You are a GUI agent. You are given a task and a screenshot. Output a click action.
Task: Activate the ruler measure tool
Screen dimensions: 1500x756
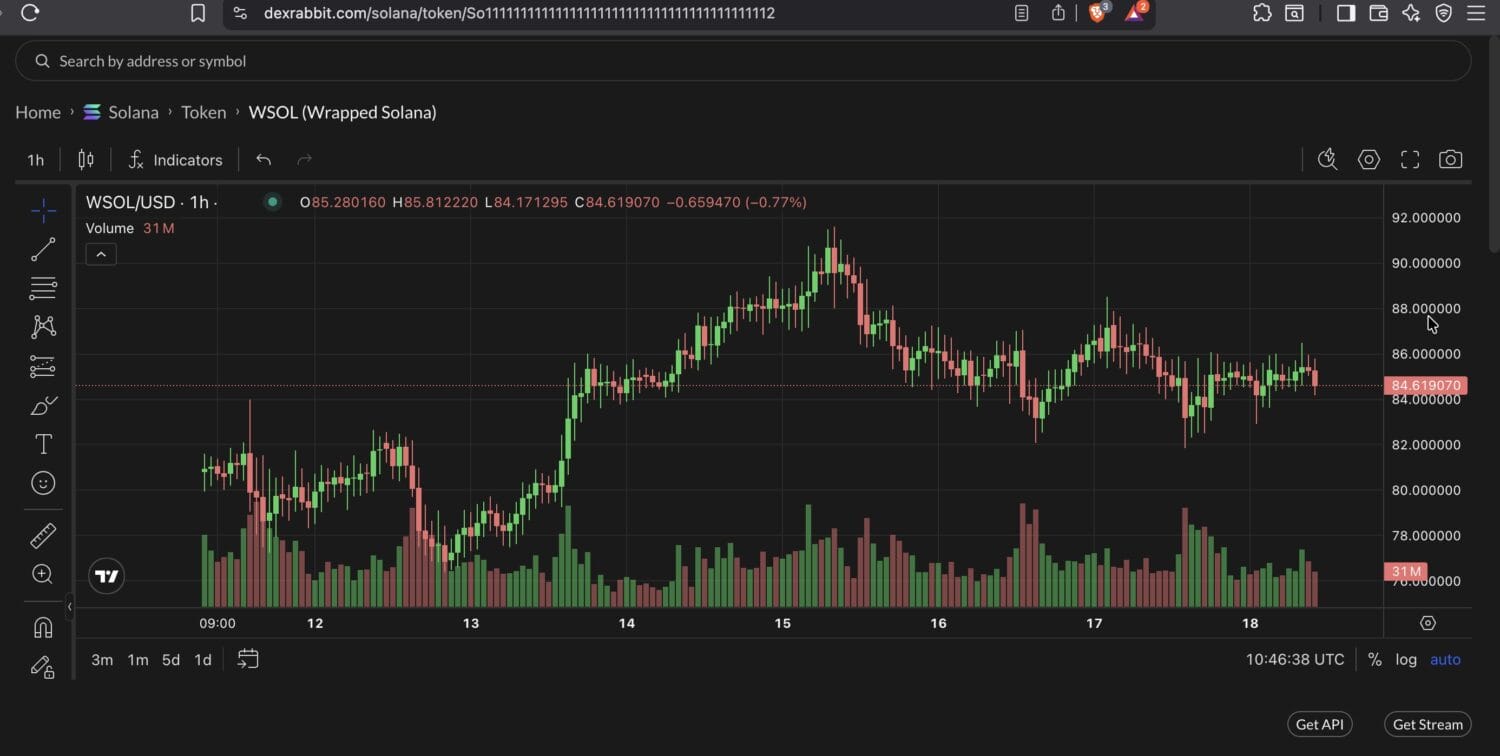click(43, 536)
